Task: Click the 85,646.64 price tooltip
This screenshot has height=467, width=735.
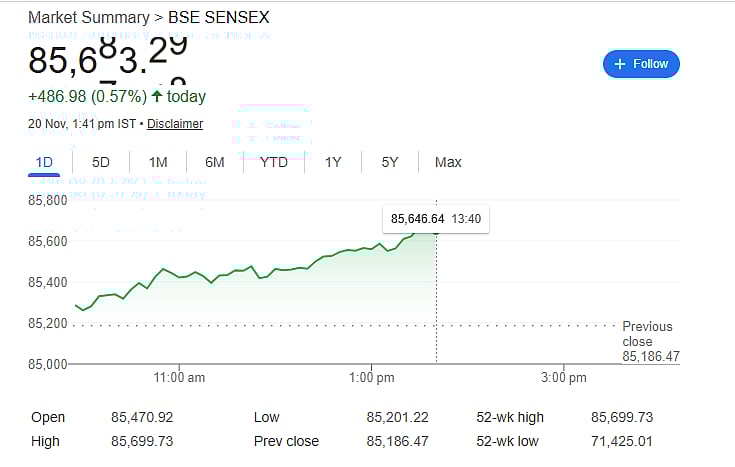Action: pyautogui.click(x=417, y=219)
